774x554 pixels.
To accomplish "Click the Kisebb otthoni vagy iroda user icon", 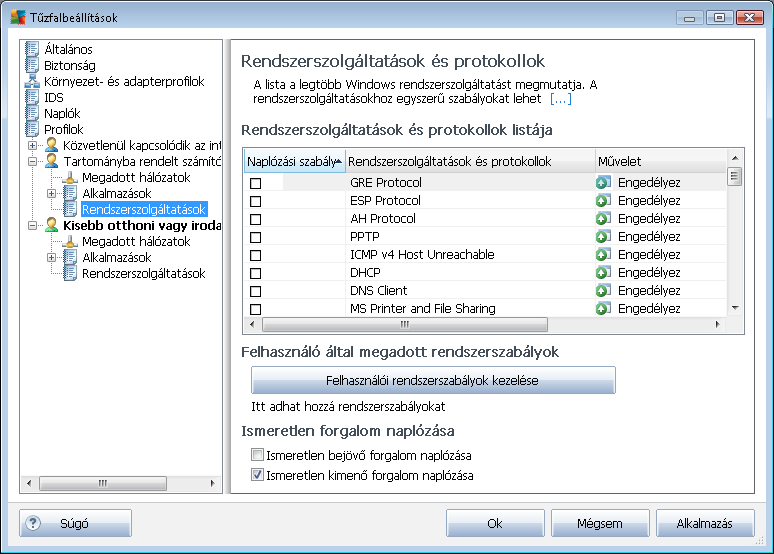I will click(51, 225).
